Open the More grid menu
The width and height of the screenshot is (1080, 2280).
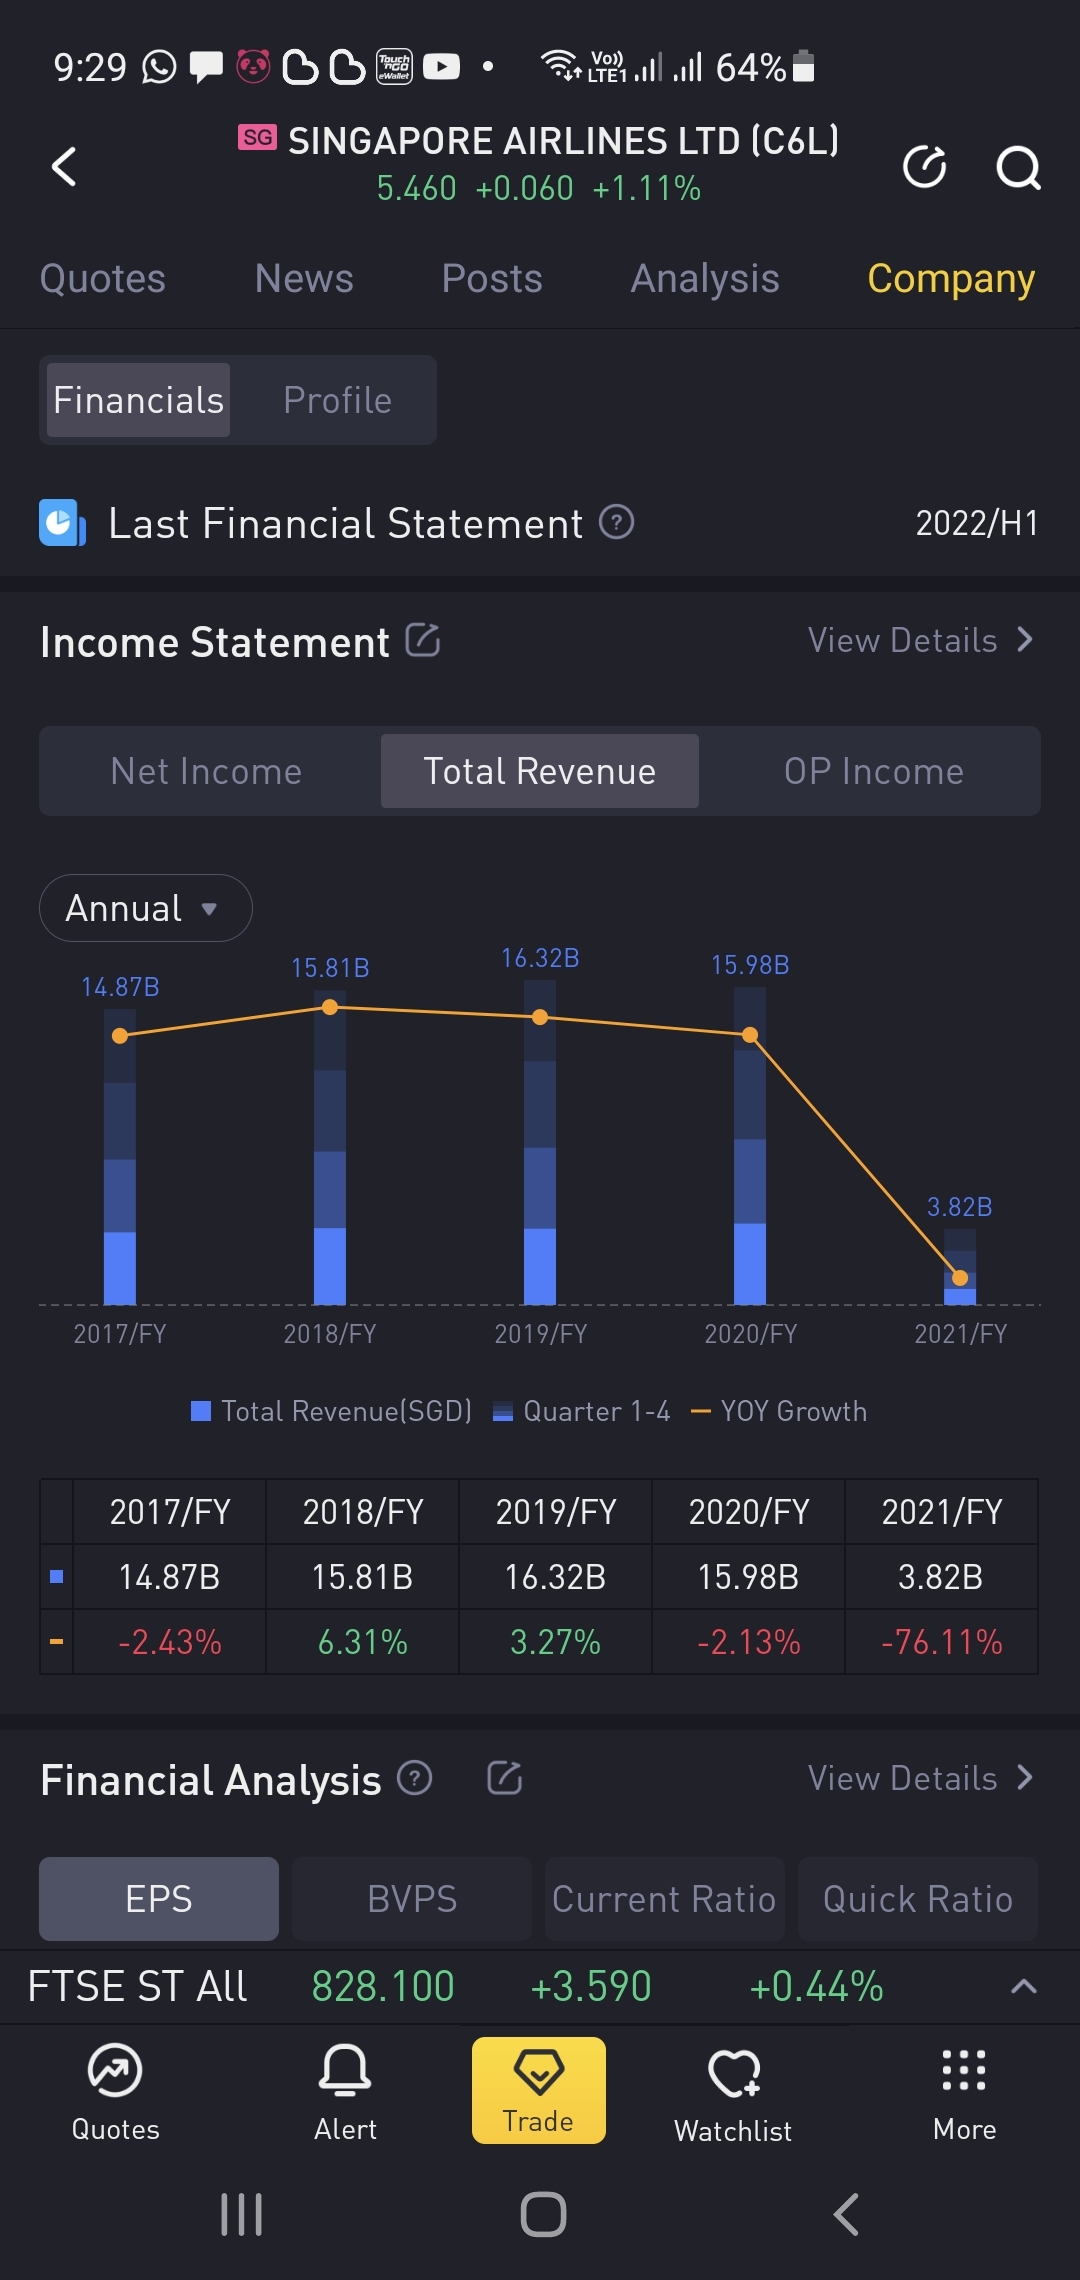(964, 2092)
